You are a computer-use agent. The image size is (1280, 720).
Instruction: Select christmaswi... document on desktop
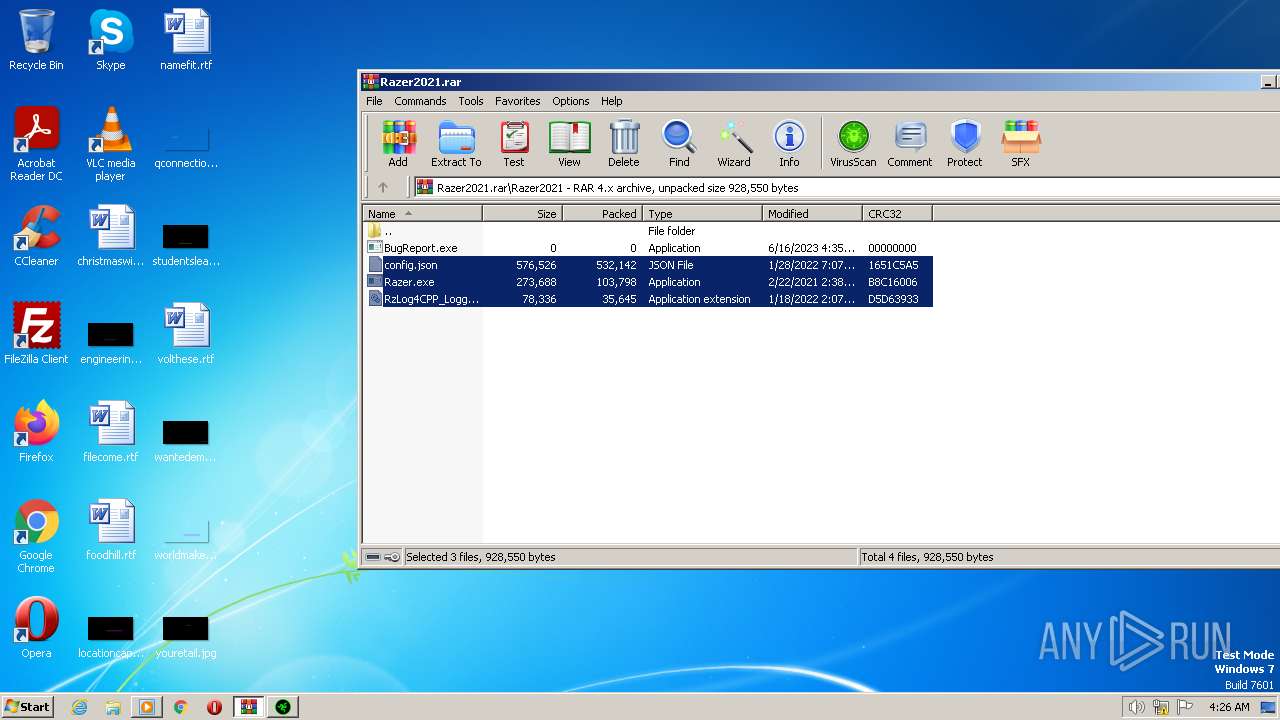click(110, 237)
